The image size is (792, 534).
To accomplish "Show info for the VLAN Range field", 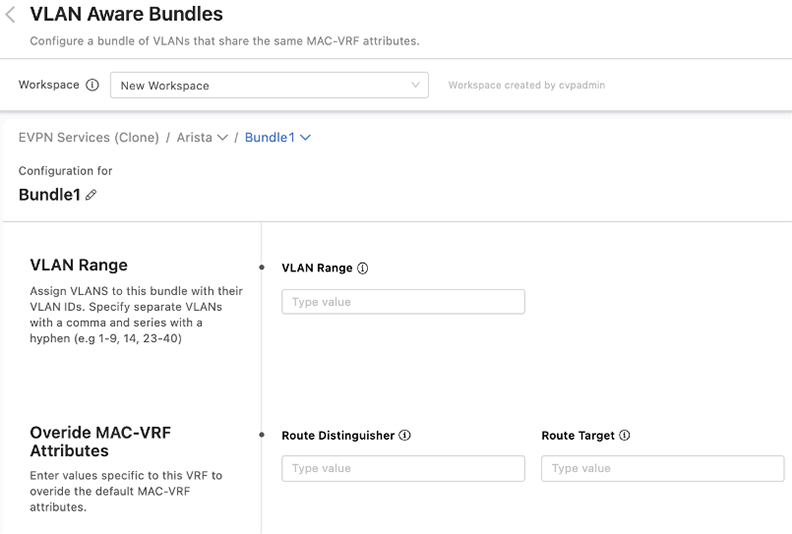I will [x=363, y=268].
